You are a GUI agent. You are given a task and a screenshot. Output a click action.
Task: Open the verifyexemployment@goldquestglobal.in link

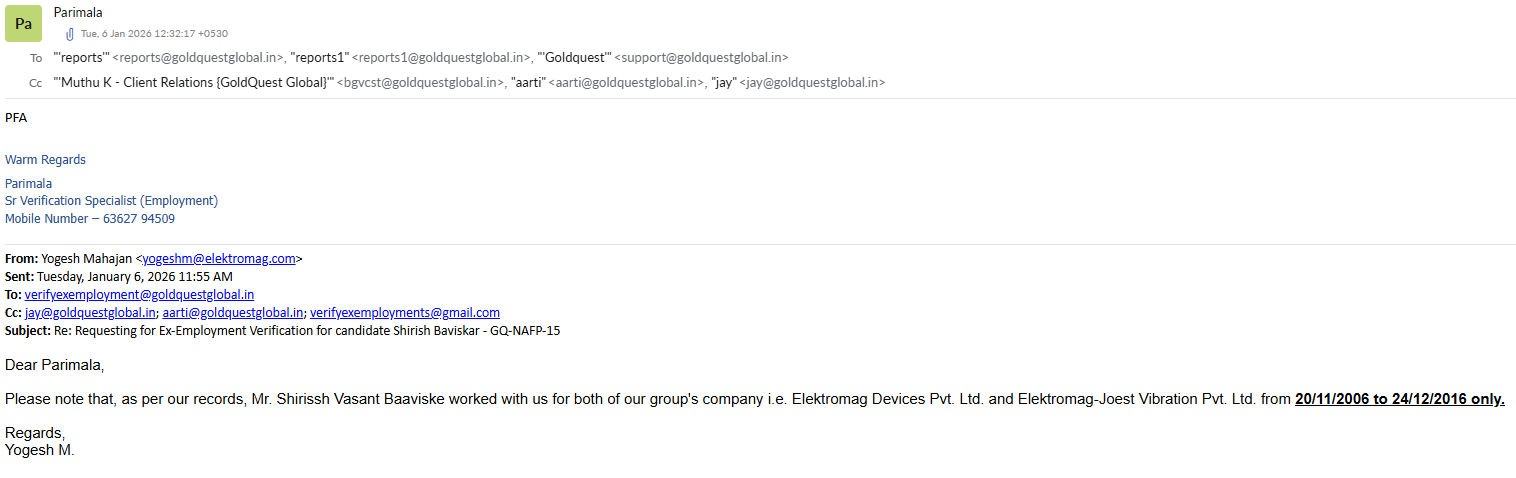[139, 295]
